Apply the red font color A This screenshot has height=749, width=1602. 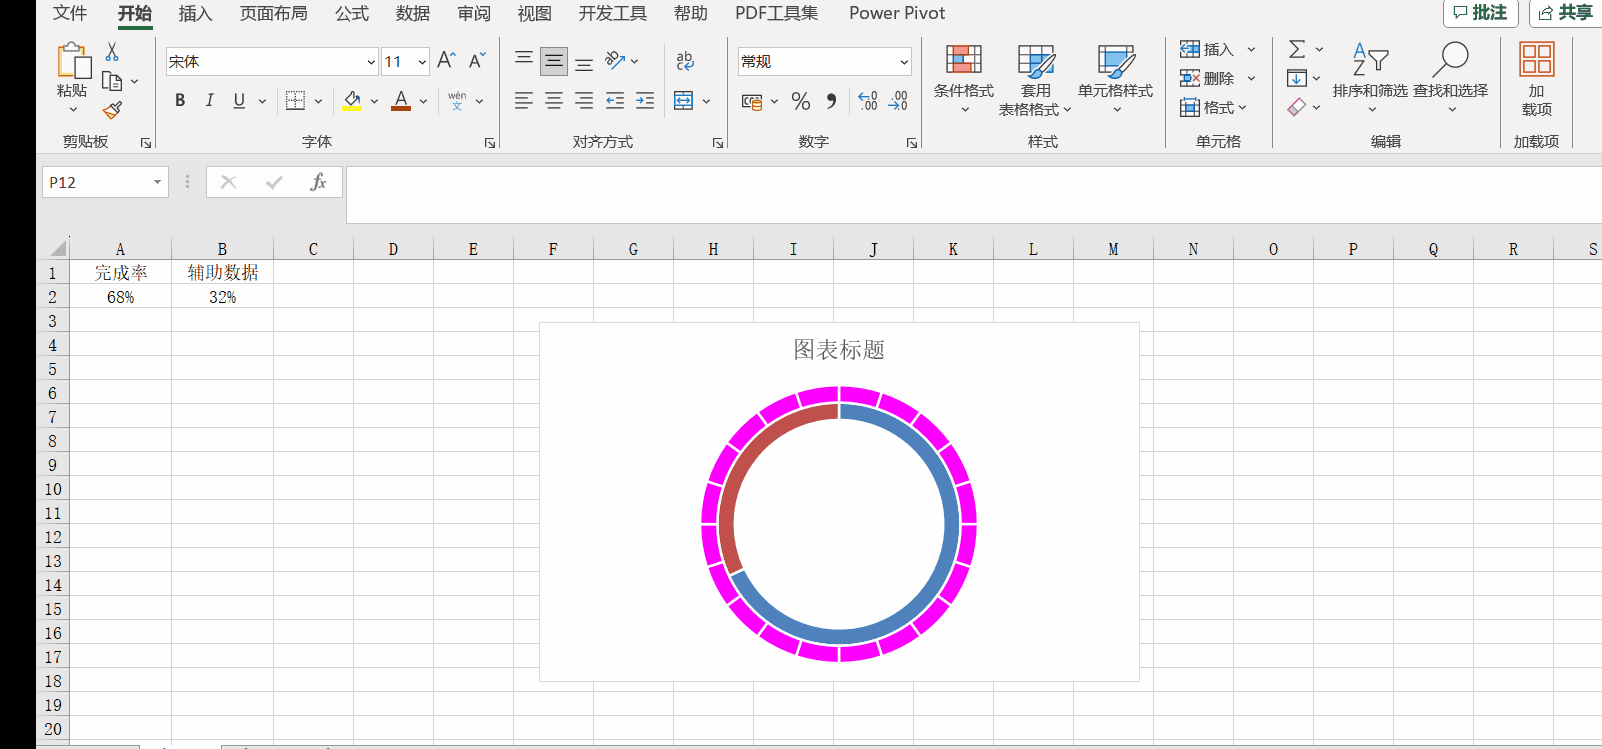pyautogui.click(x=401, y=100)
